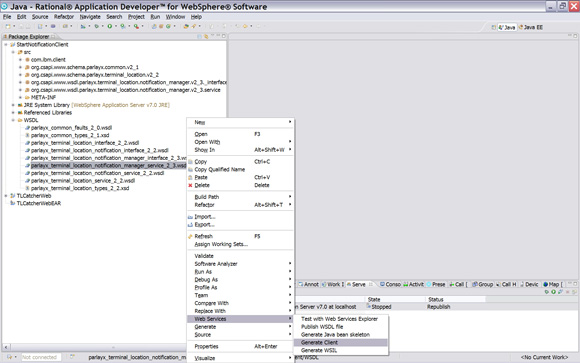Expand the JRE System Library node
The image size is (580, 363).
coord(13,105)
